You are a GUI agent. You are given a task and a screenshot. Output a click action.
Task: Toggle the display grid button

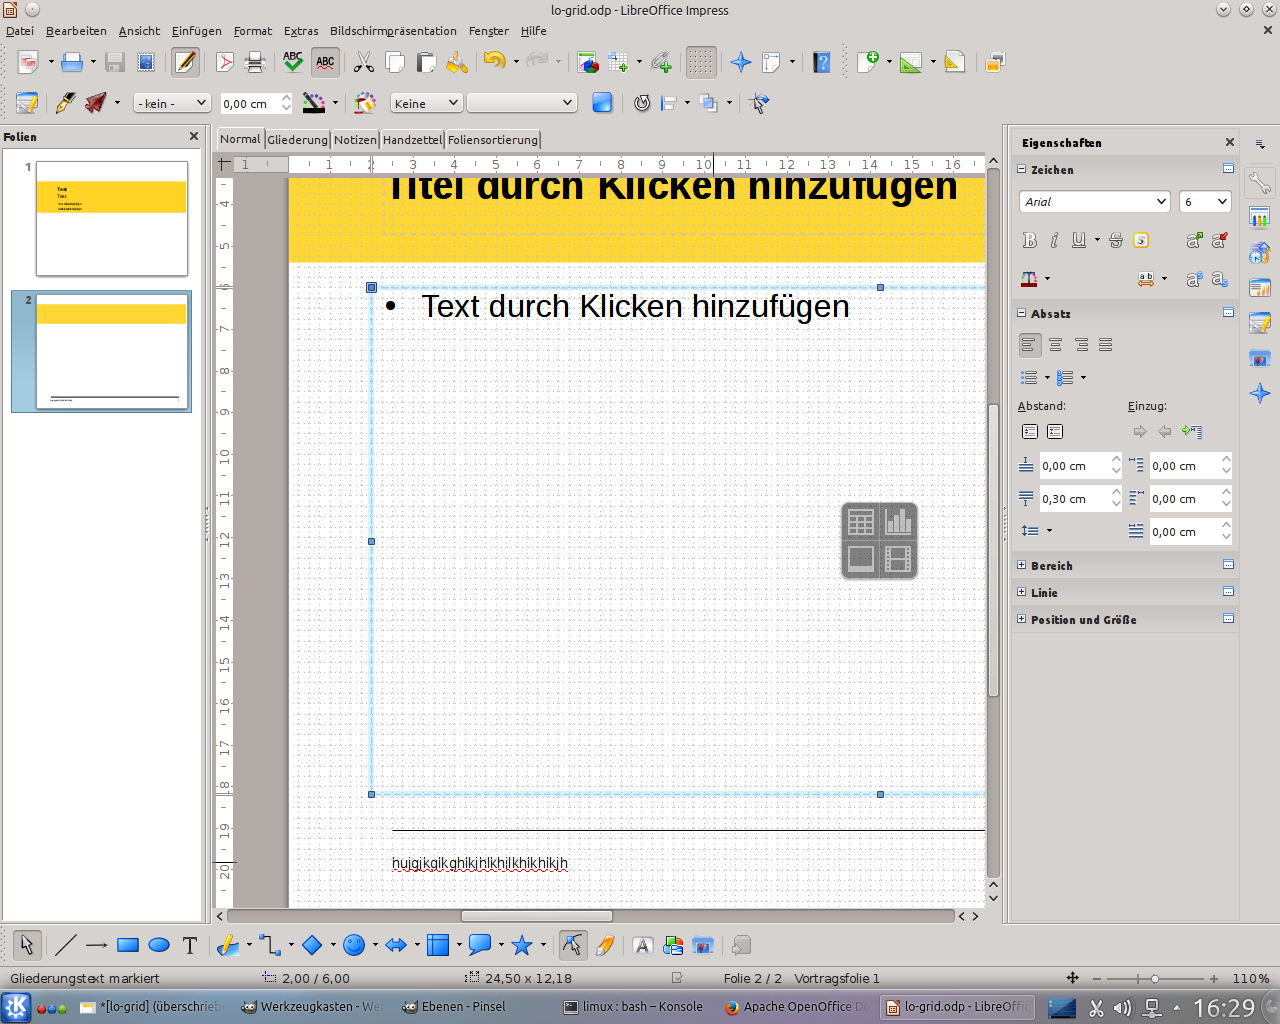[x=701, y=63]
